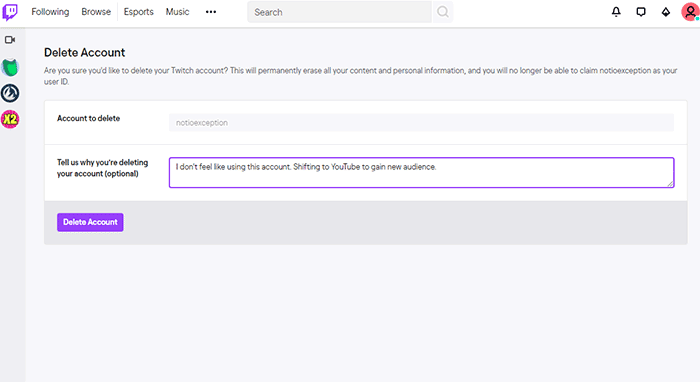This screenshot has height=382, width=700.
Task: Click the magnifier search button
Action: tap(442, 12)
